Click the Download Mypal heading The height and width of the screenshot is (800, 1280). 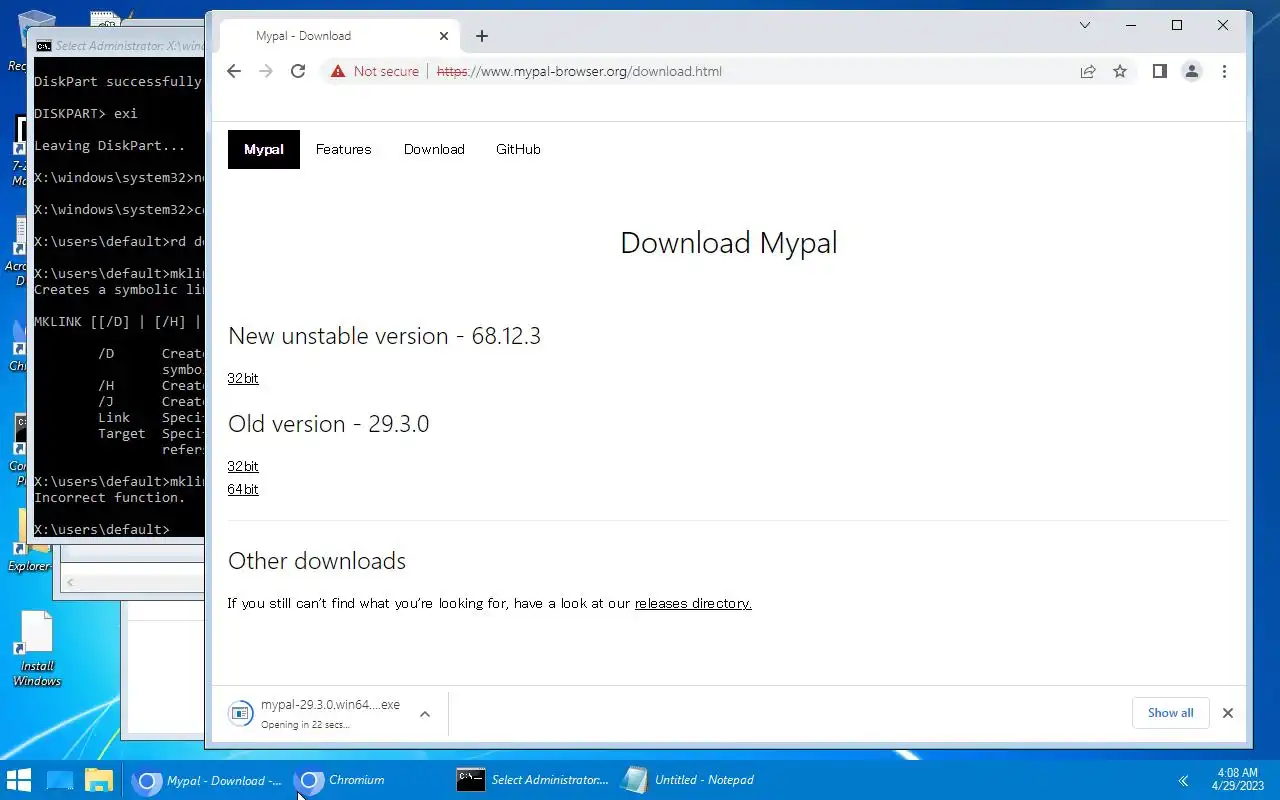pyautogui.click(x=729, y=243)
